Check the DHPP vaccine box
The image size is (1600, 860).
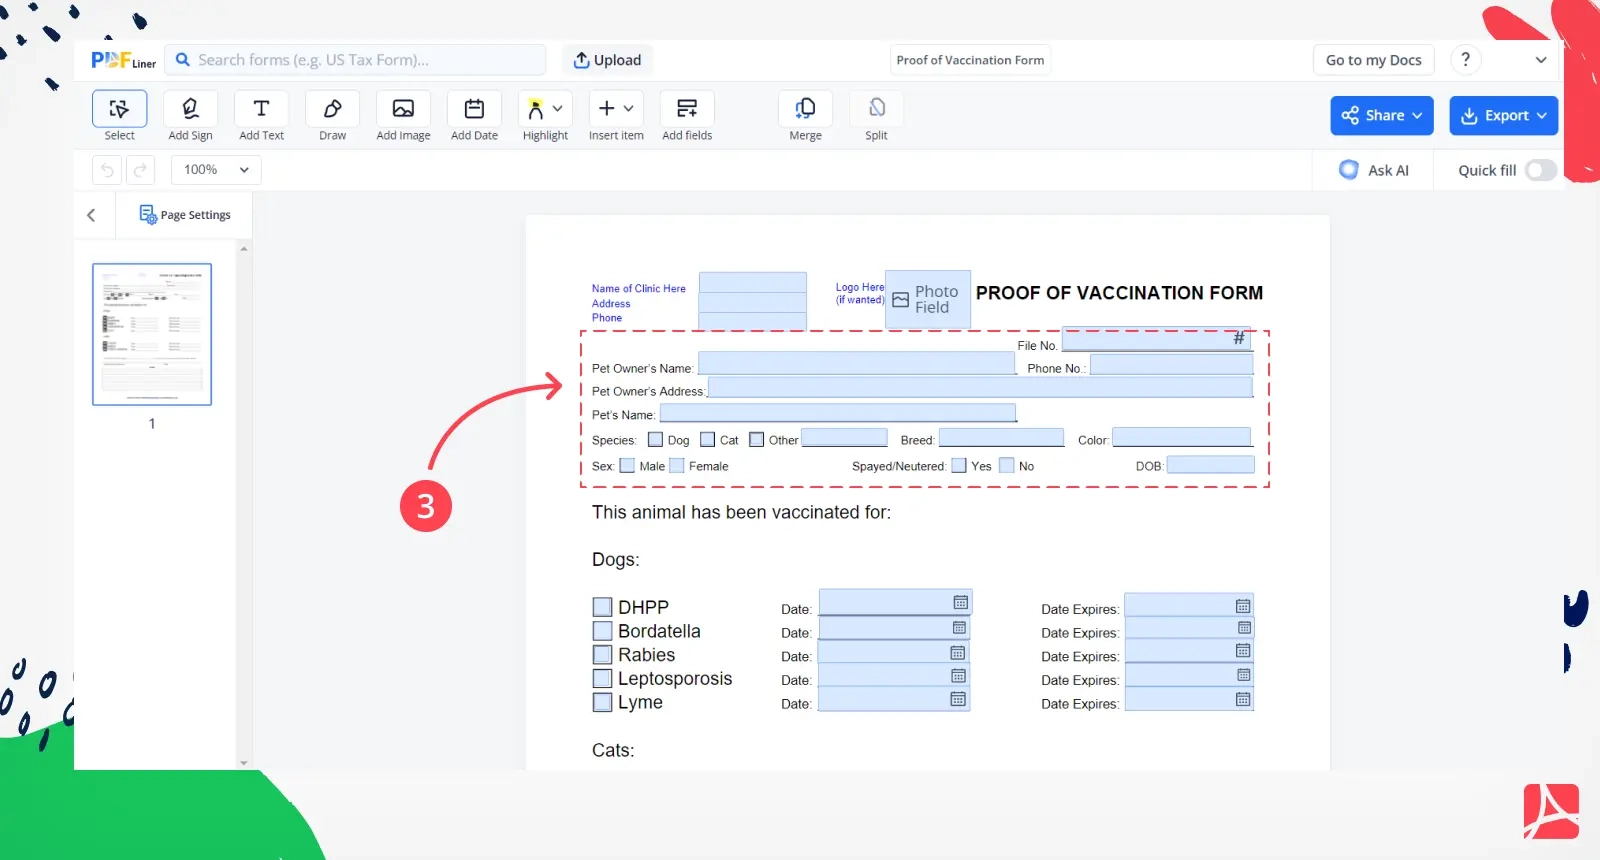pyautogui.click(x=602, y=607)
